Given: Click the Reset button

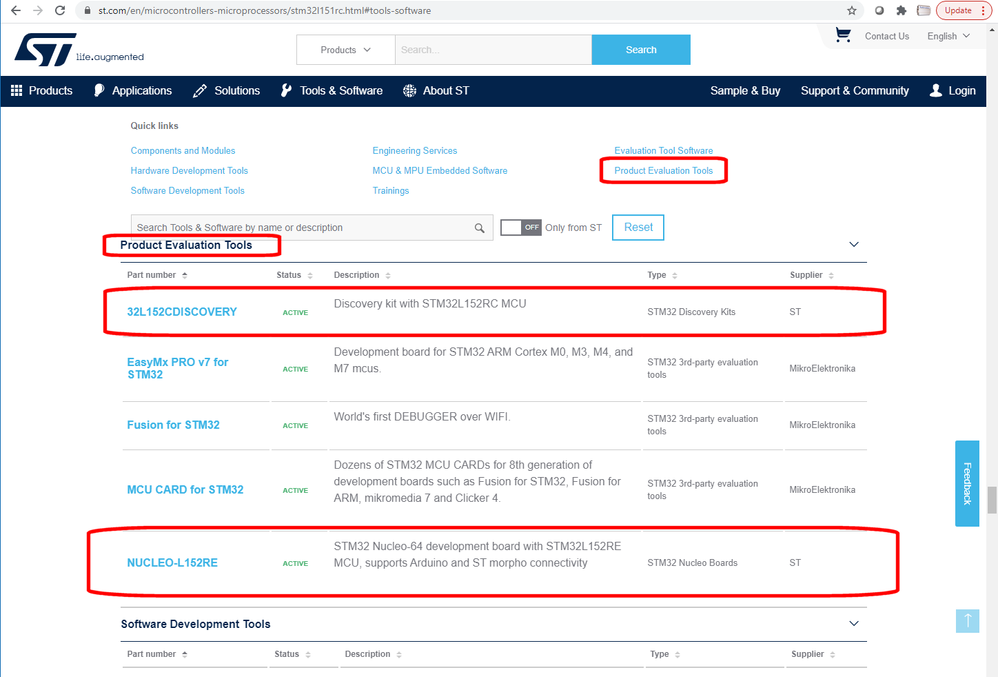Looking at the screenshot, I should point(638,227).
